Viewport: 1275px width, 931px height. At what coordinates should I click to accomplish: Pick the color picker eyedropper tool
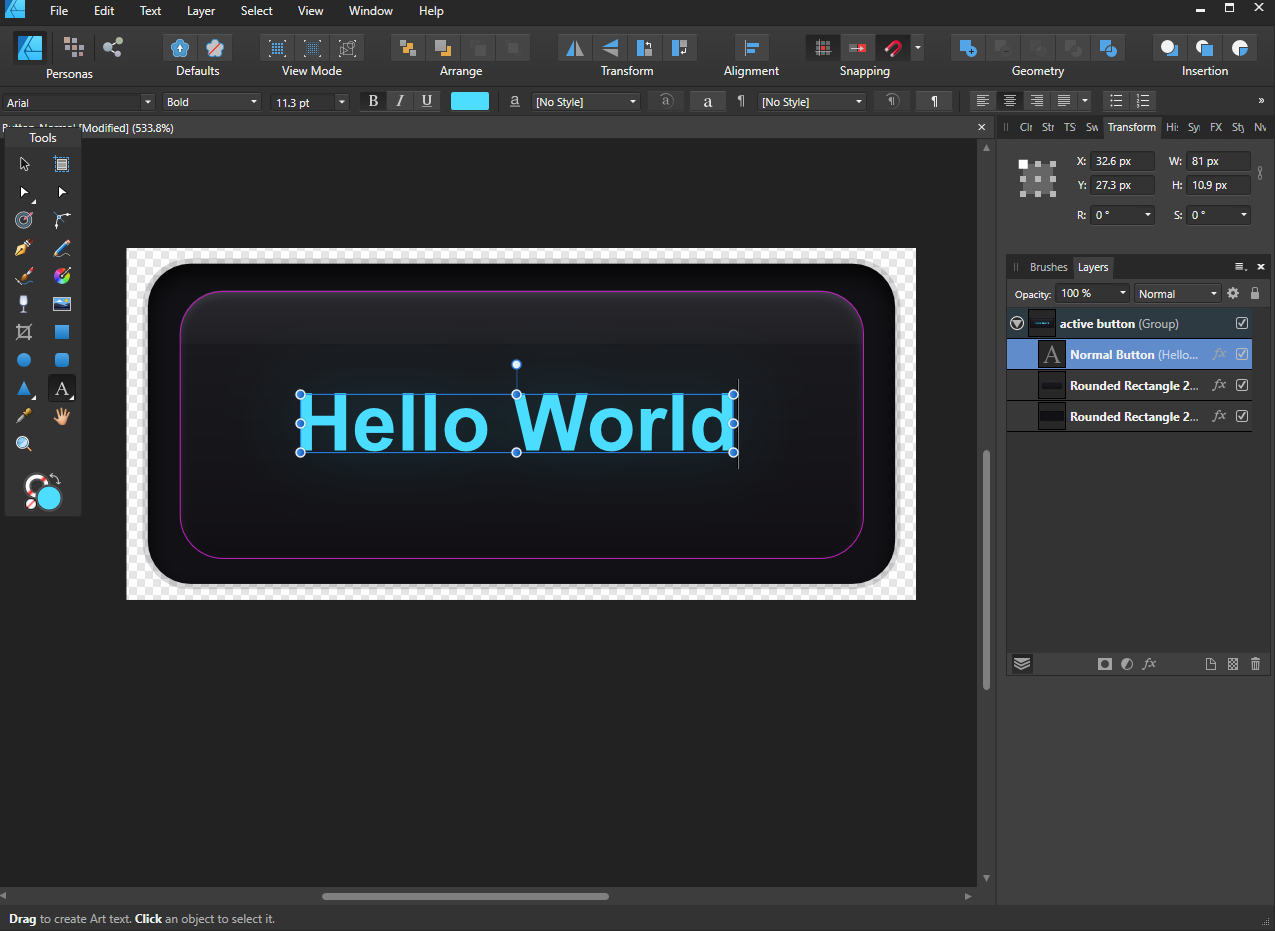click(24, 416)
